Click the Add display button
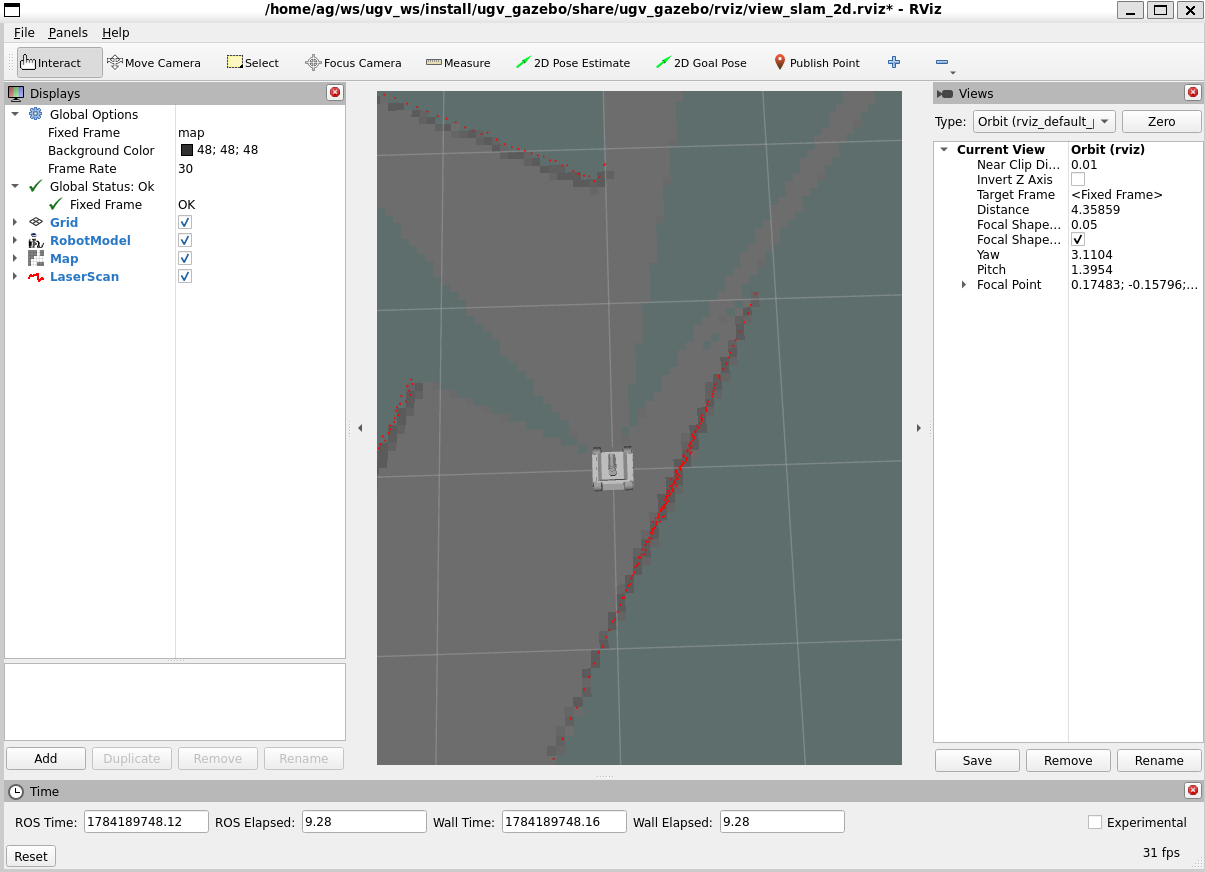Image resolution: width=1205 pixels, height=872 pixels. point(46,758)
